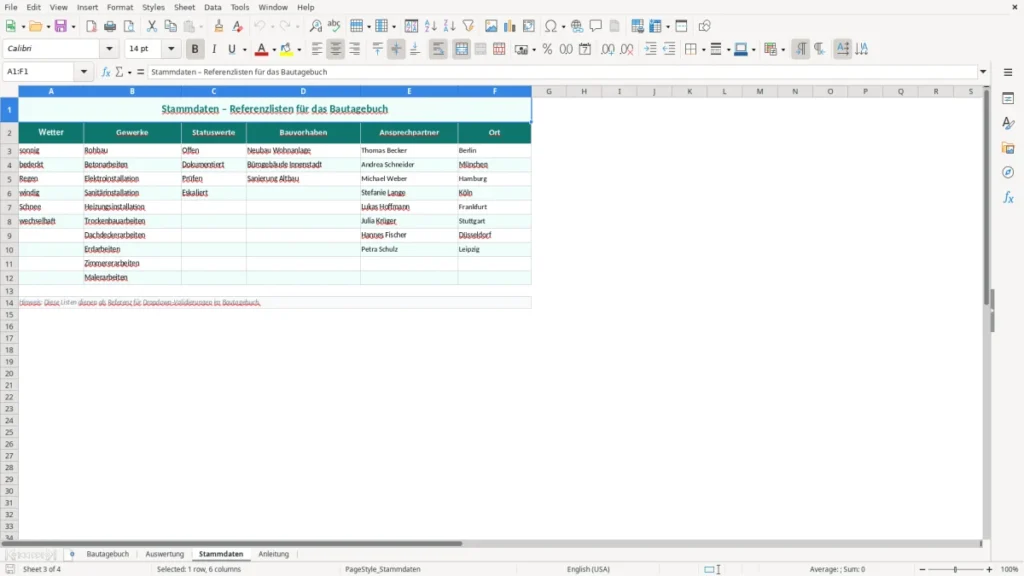
Task: Cut the selected cells
Action: click(x=152, y=26)
